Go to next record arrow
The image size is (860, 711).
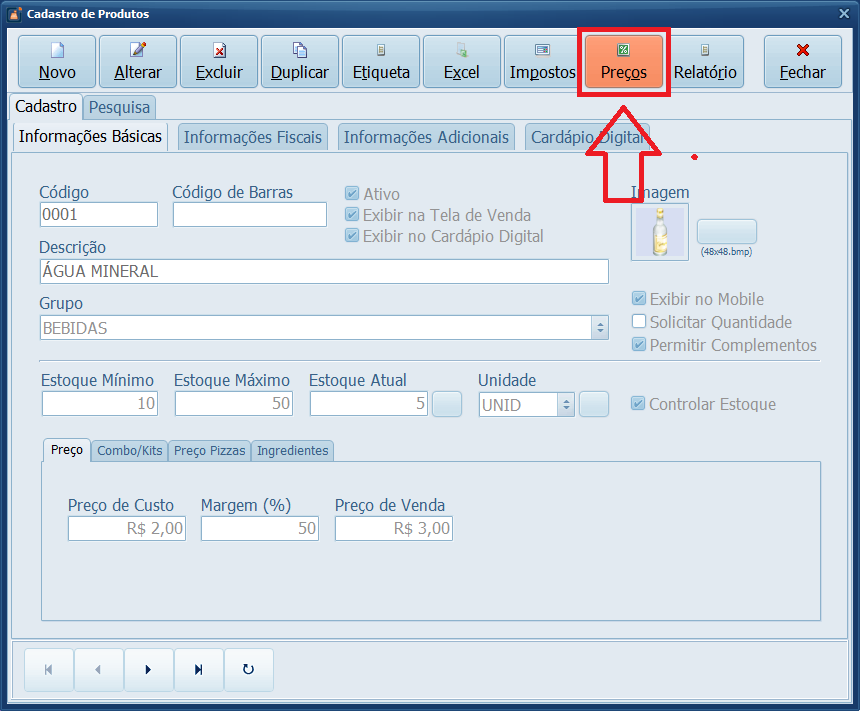pyautogui.click(x=148, y=670)
